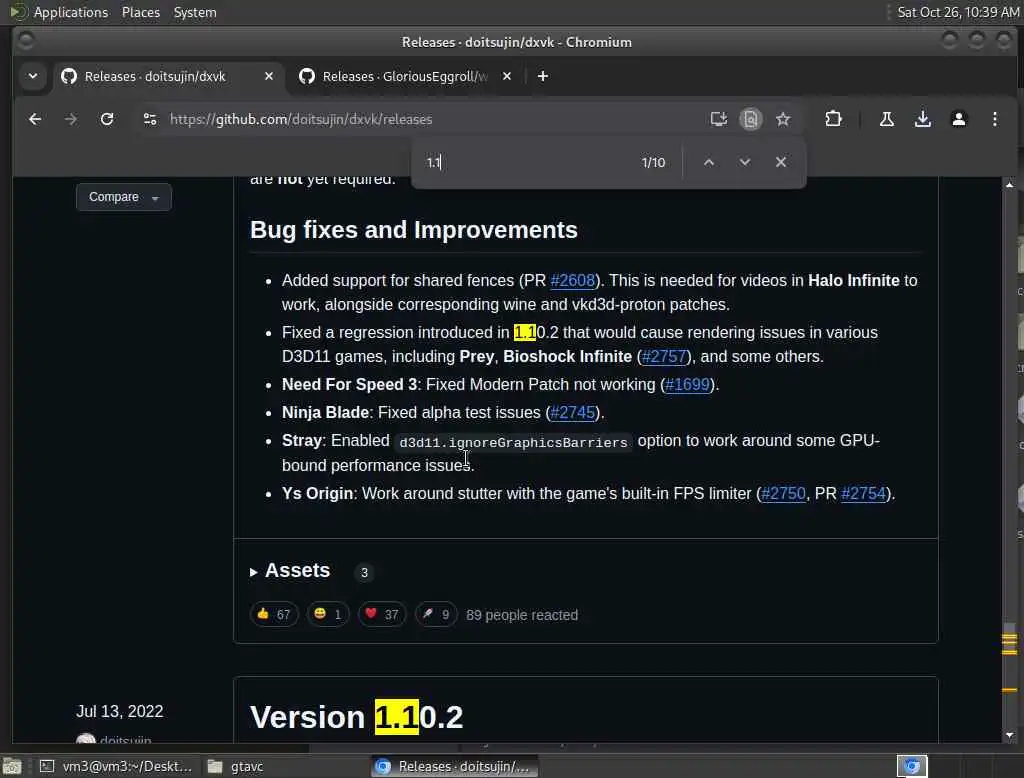
Task: Open site information icon in address bar
Action: (150, 119)
